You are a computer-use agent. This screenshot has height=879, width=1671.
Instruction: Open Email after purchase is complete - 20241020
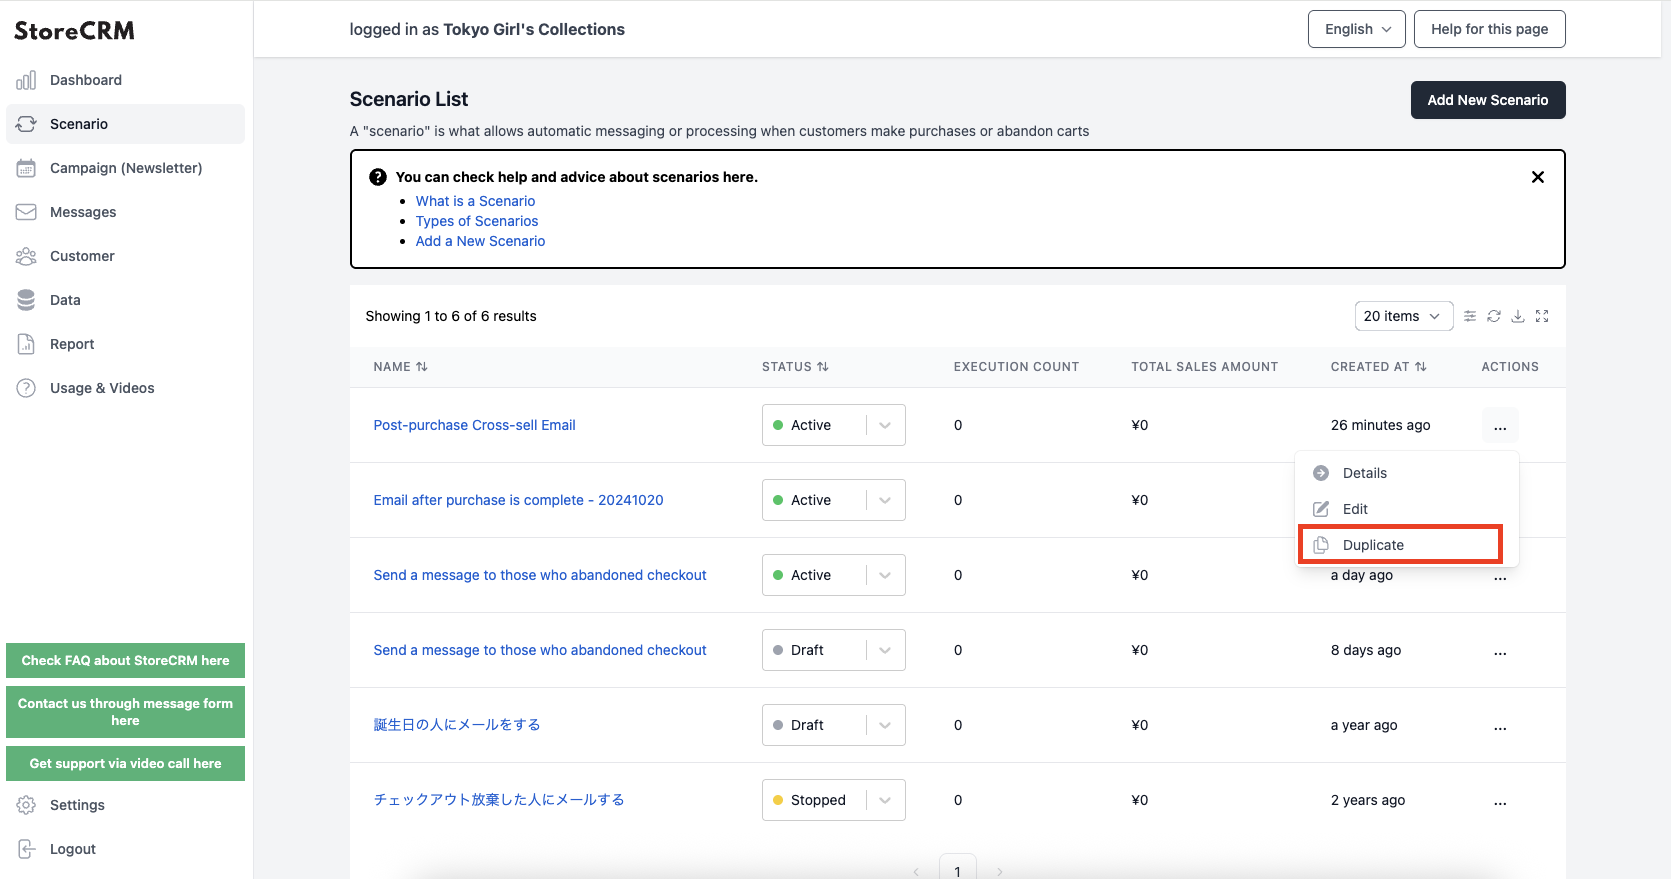pos(518,500)
